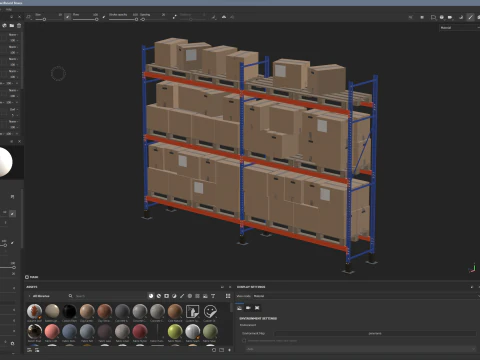Click the sphere display icon top-right toolbar
The image size is (480, 360).
(x=442, y=17)
